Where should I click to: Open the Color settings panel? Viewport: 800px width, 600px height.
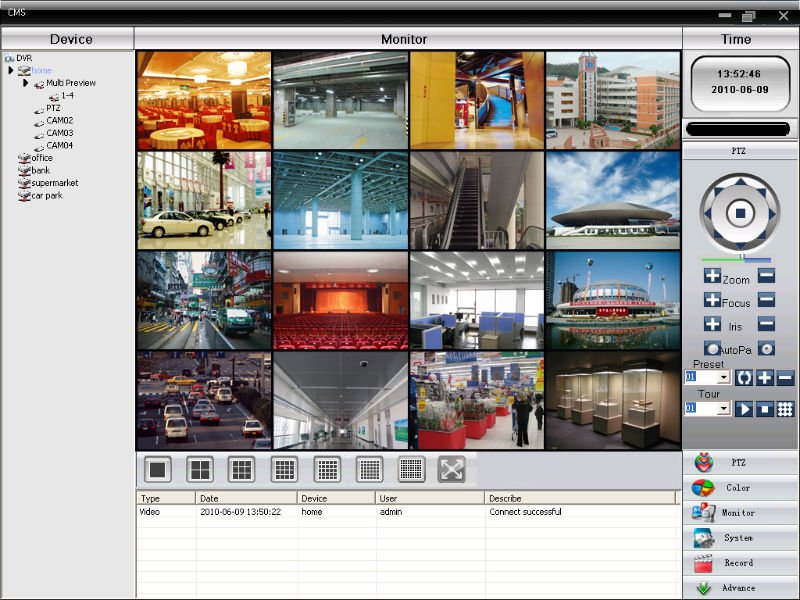740,488
